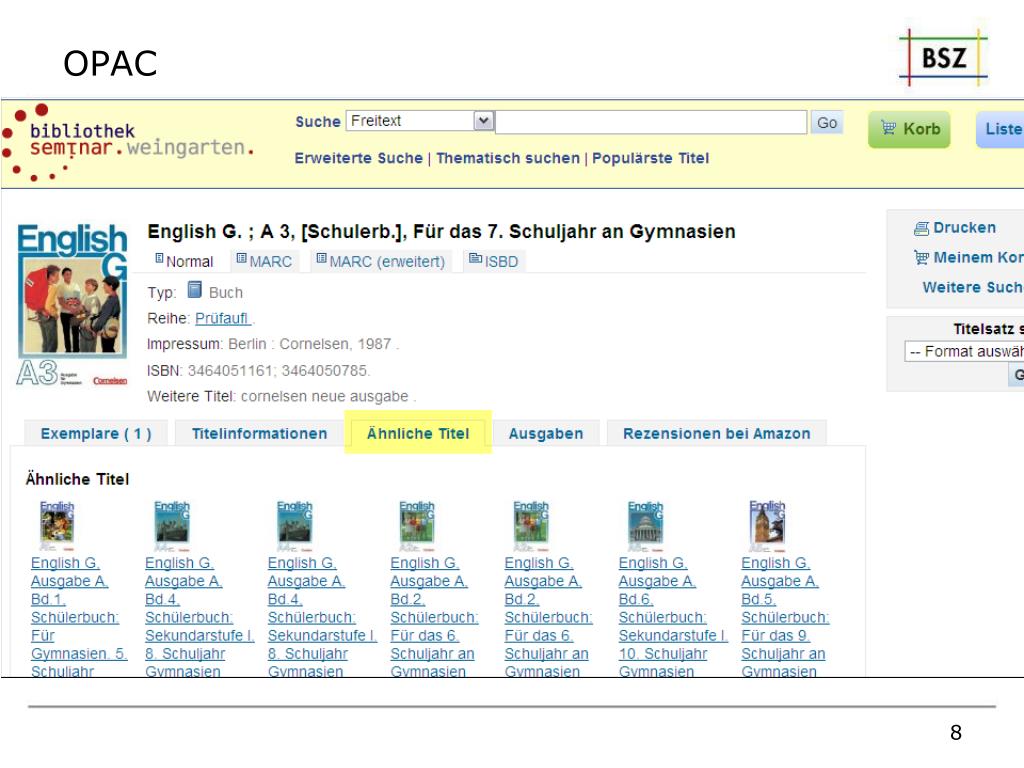This screenshot has width=1024, height=768.
Task: Click the search text input field
Action: pos(651,122)
